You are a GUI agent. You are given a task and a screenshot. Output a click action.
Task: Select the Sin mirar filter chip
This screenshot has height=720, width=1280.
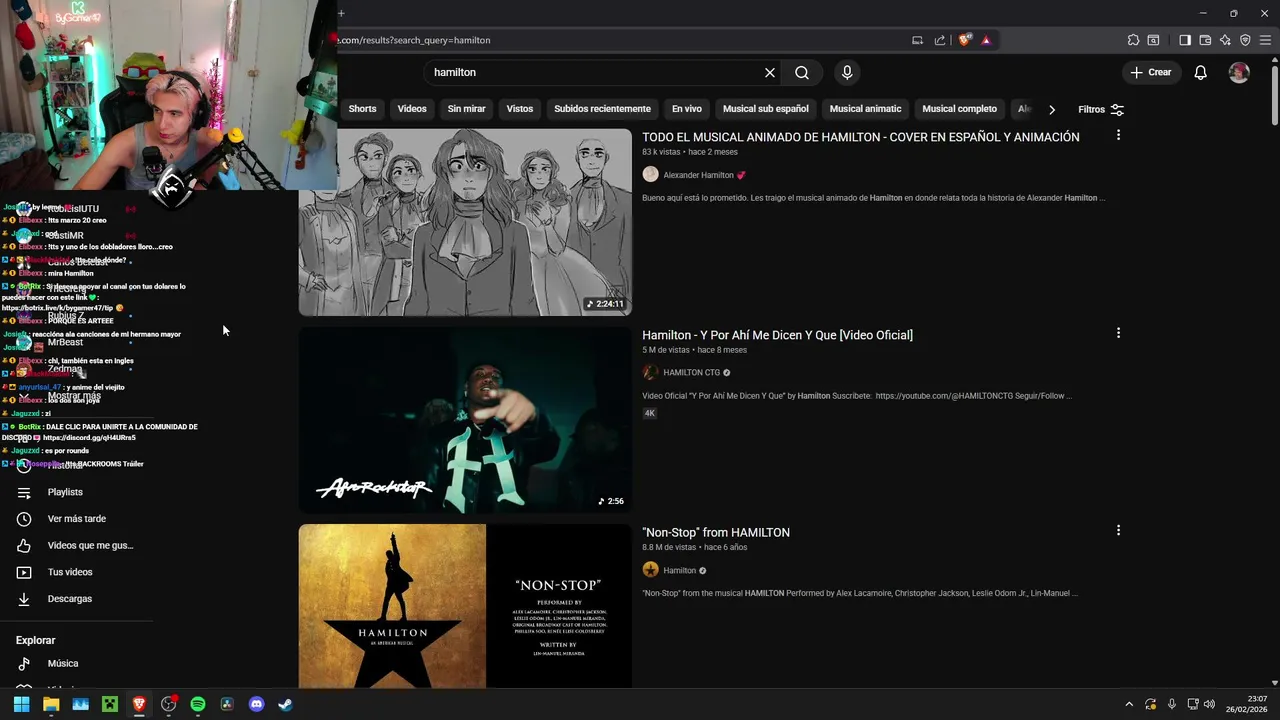(466, 109)
